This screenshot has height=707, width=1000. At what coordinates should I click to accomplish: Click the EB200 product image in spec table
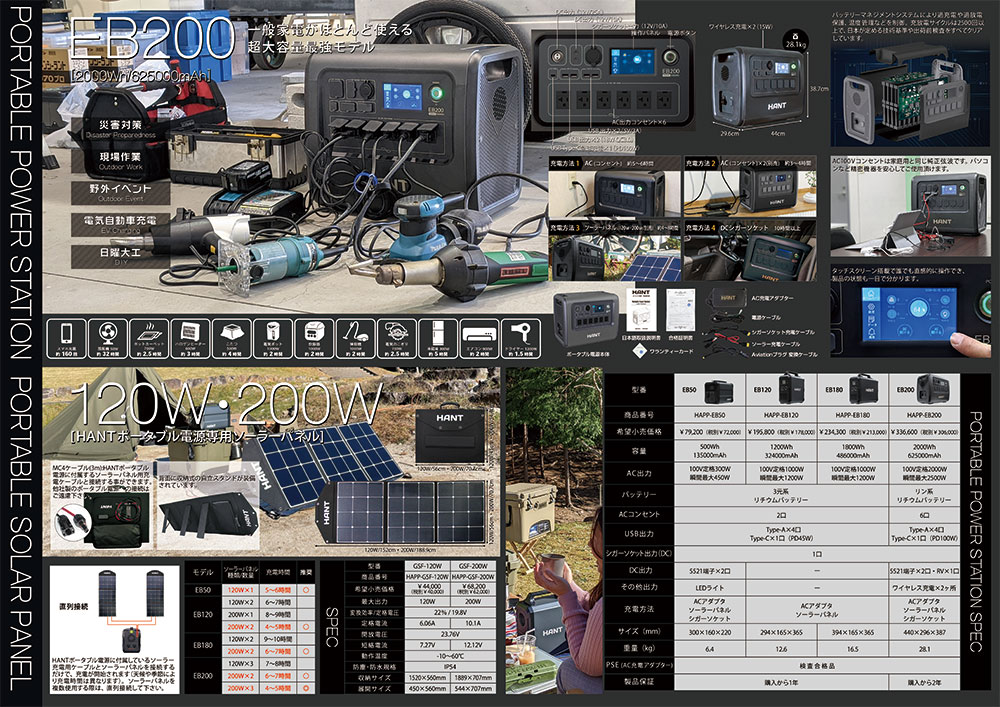934,389
